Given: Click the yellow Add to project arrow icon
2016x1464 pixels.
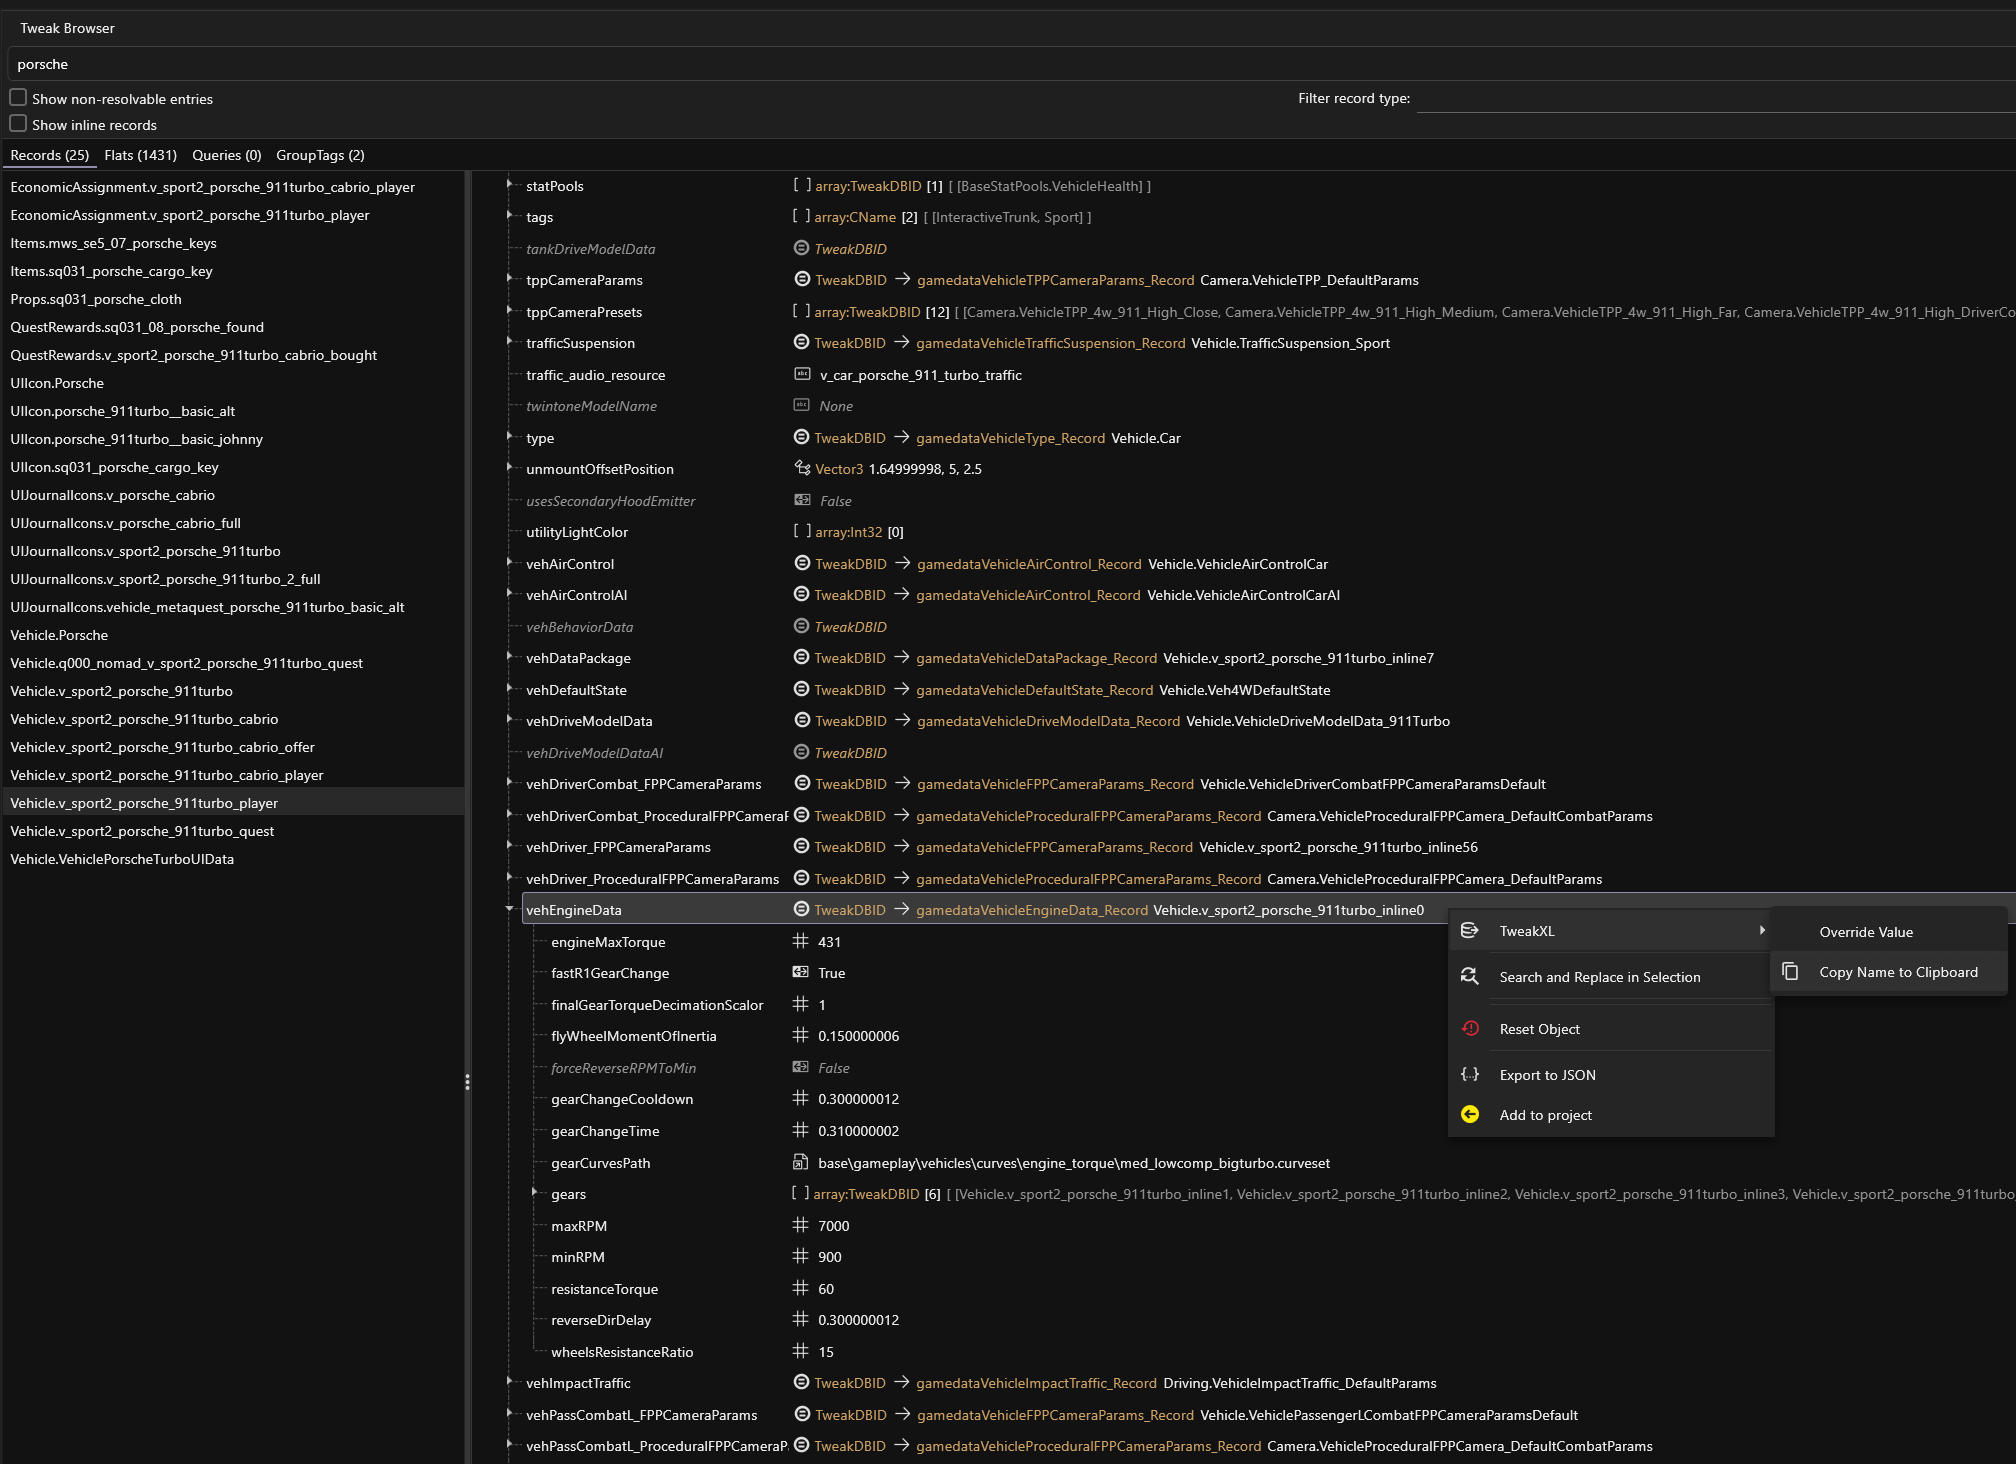Looking at the screenshot, I should (1470, 1115).
